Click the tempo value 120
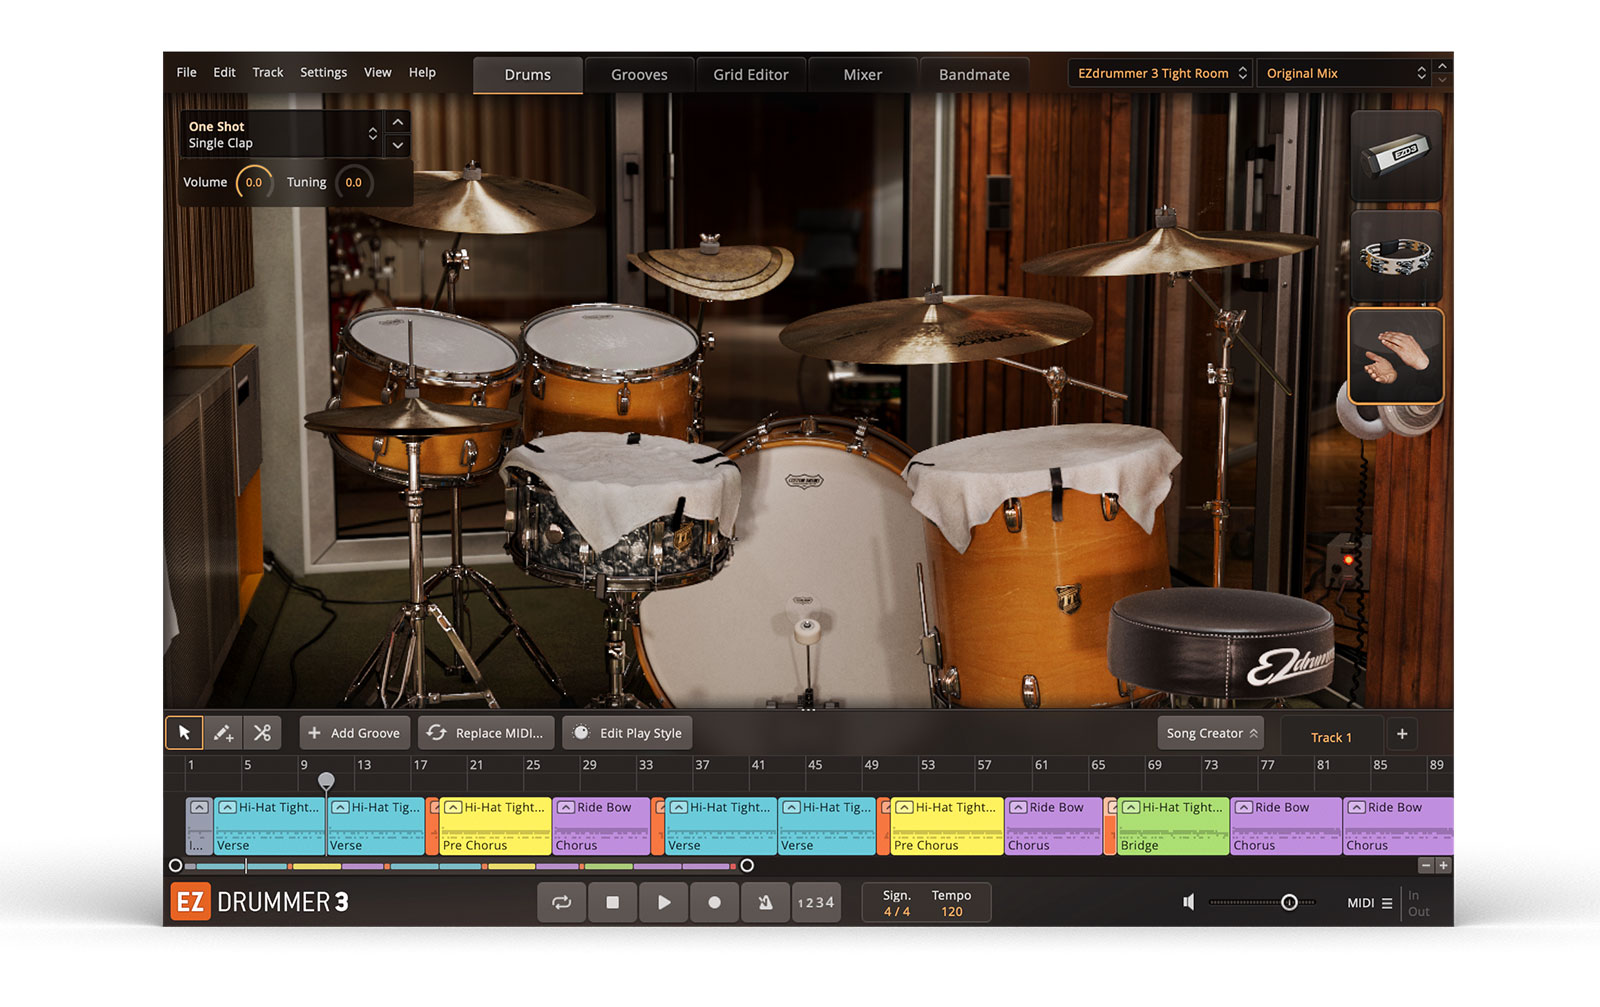 click(951, 911)
